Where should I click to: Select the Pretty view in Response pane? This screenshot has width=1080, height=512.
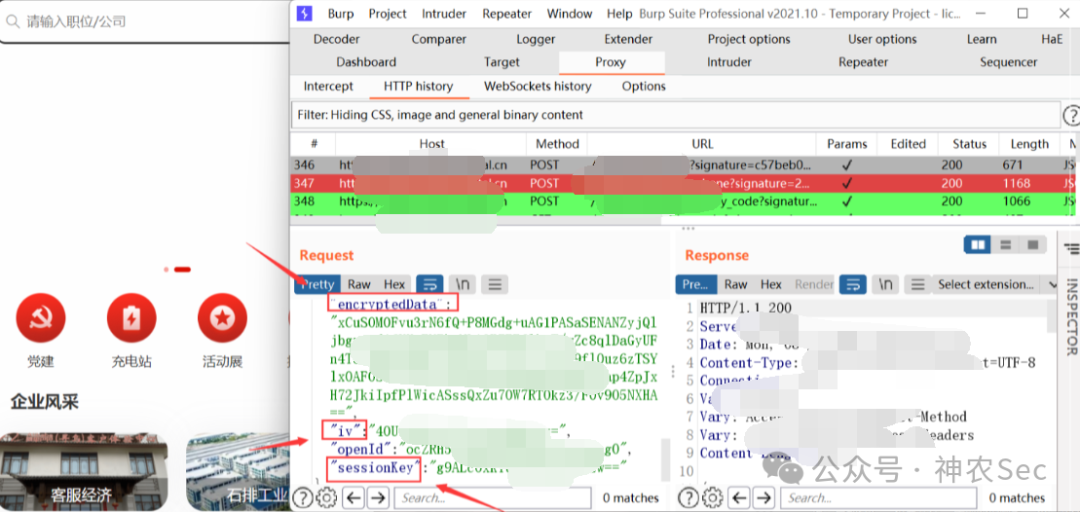[x=694, y=284]
